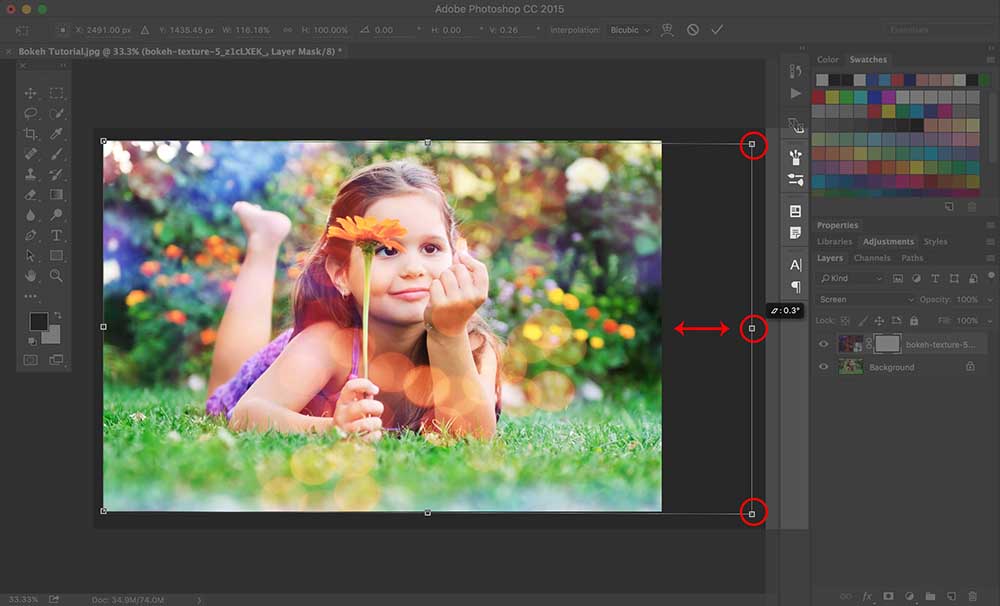Open the Character panel icon
The height and width of the screenshot is (606, 1000).
[x=795, y=265]
